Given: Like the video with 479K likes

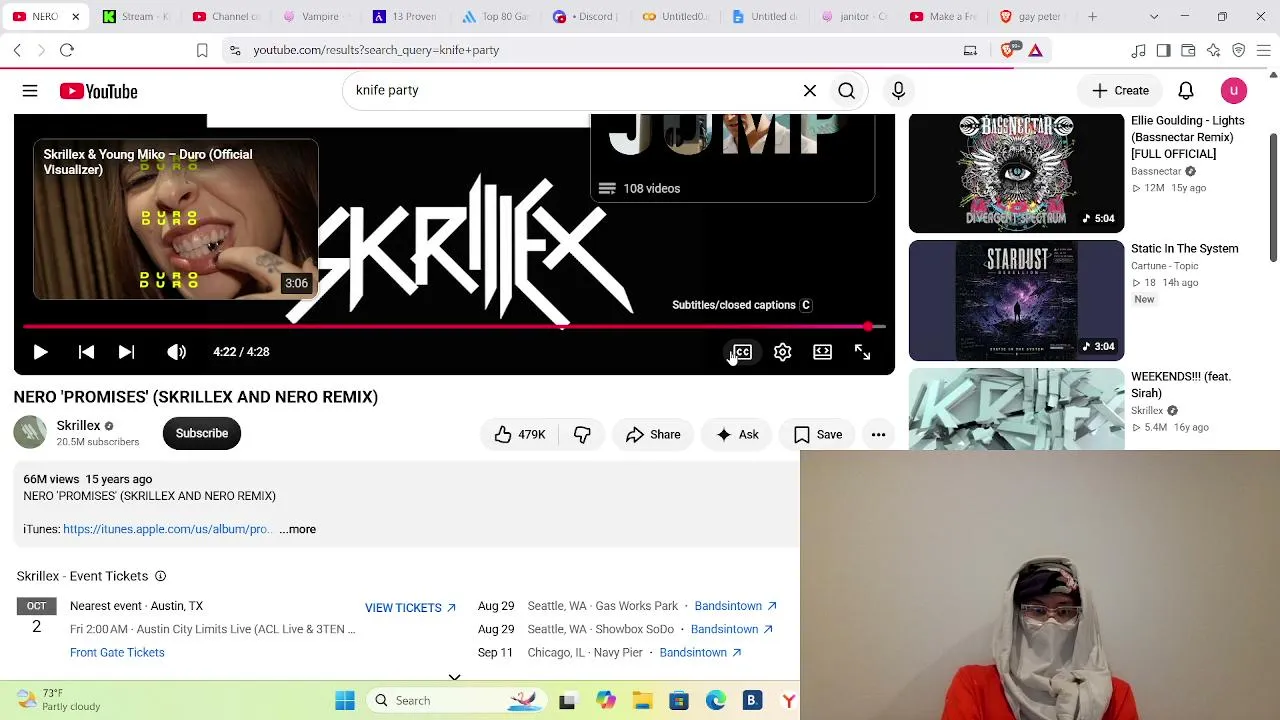Looking at the screenshot, I should point(520,434).
